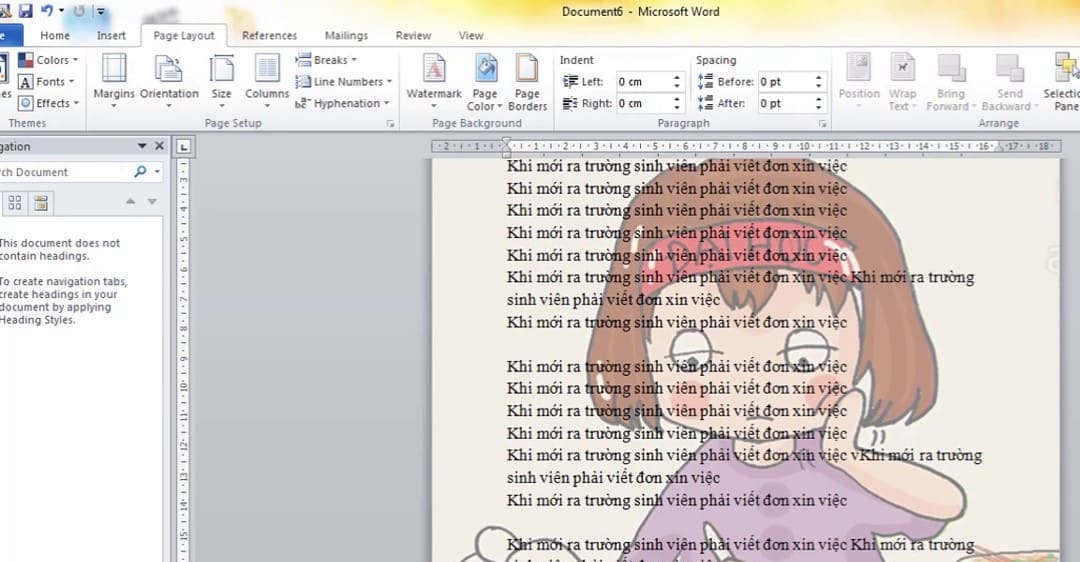1080x562 pixels.
Task: Click the Indent Left input field
Action: pos(643,81)
